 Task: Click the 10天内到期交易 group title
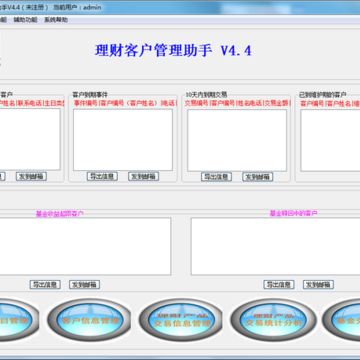pos(206,95)
